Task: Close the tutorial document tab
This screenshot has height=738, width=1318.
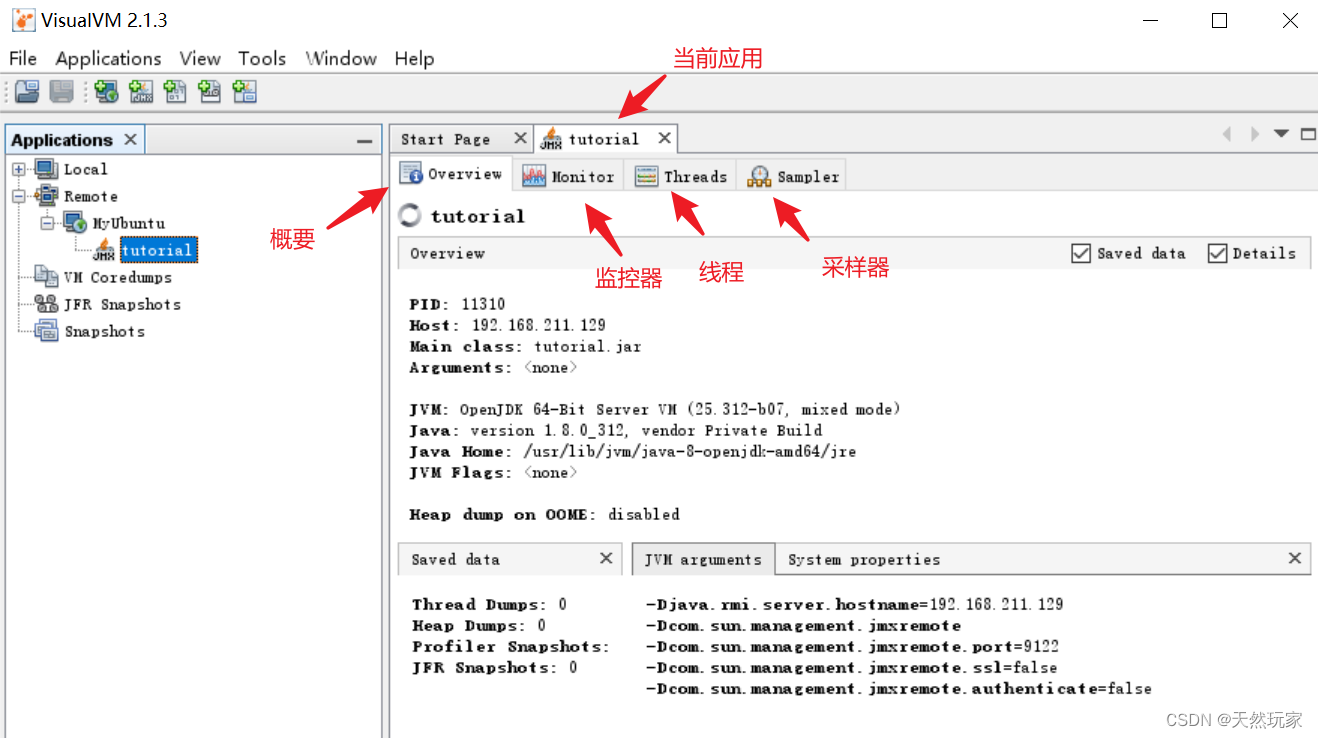Action: (x=664, y=138)
